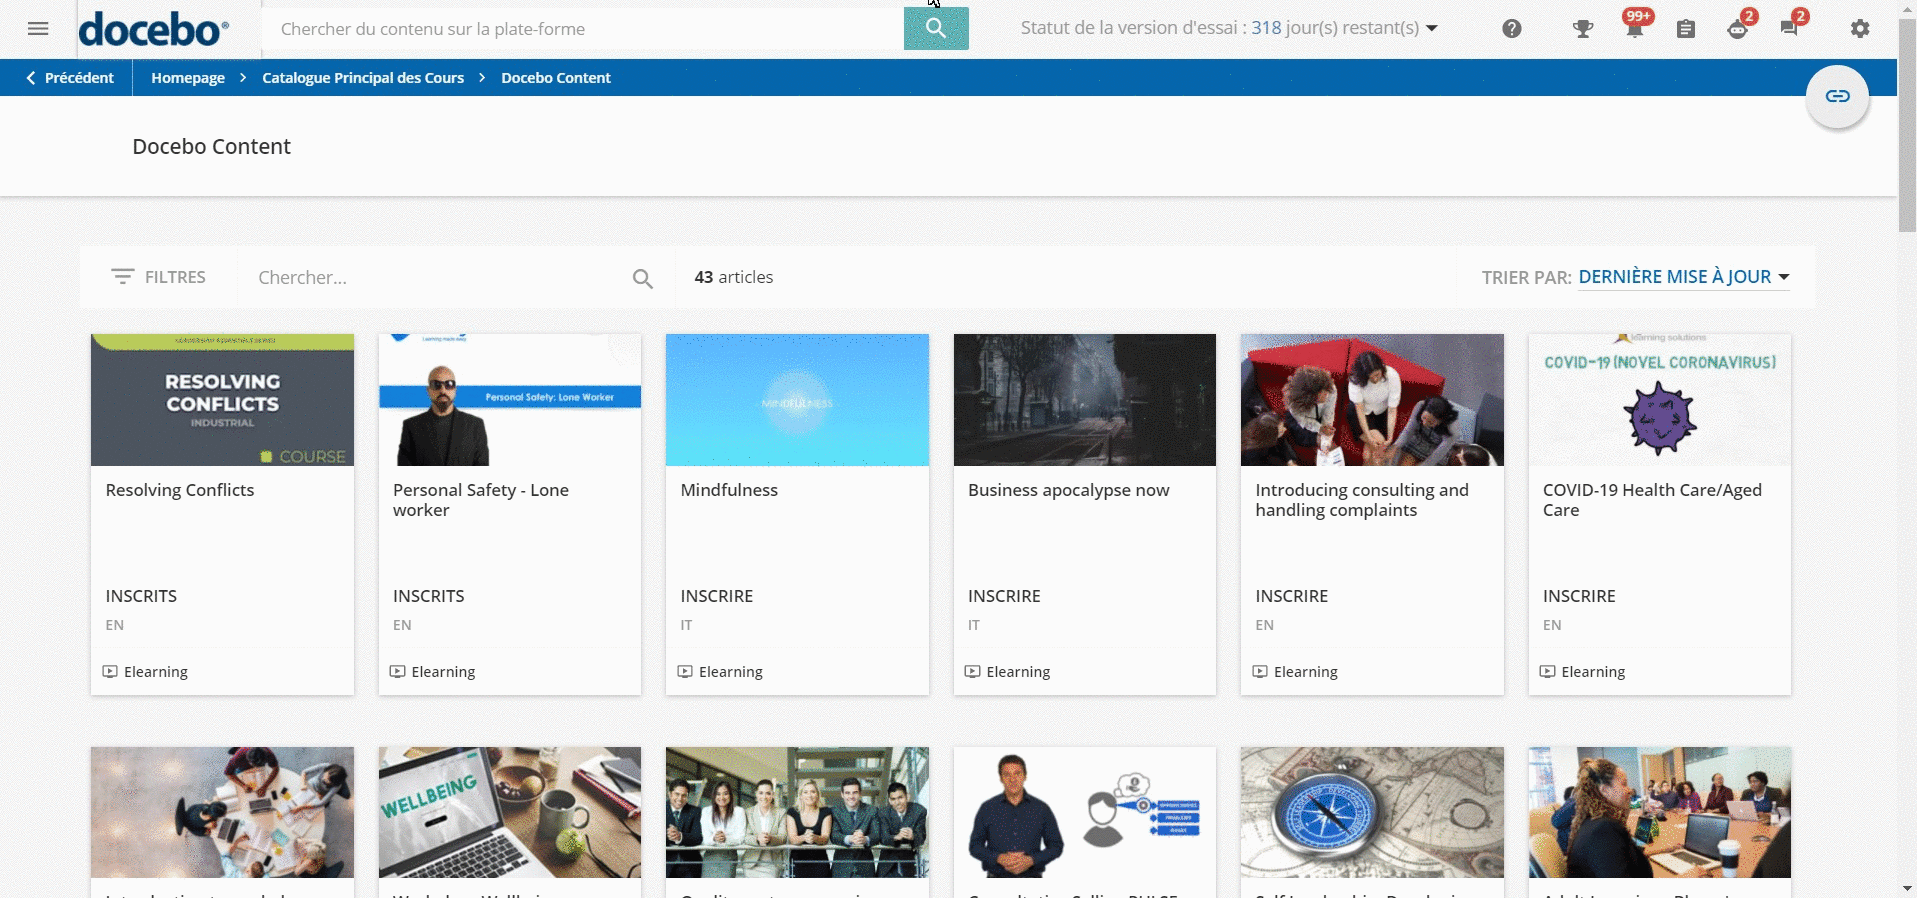Image resolution: width=1917 pixels, height=898 pixels.
Task: Open the Dernière mise à jour sort dropdown
Action: tap(1684, 277)
